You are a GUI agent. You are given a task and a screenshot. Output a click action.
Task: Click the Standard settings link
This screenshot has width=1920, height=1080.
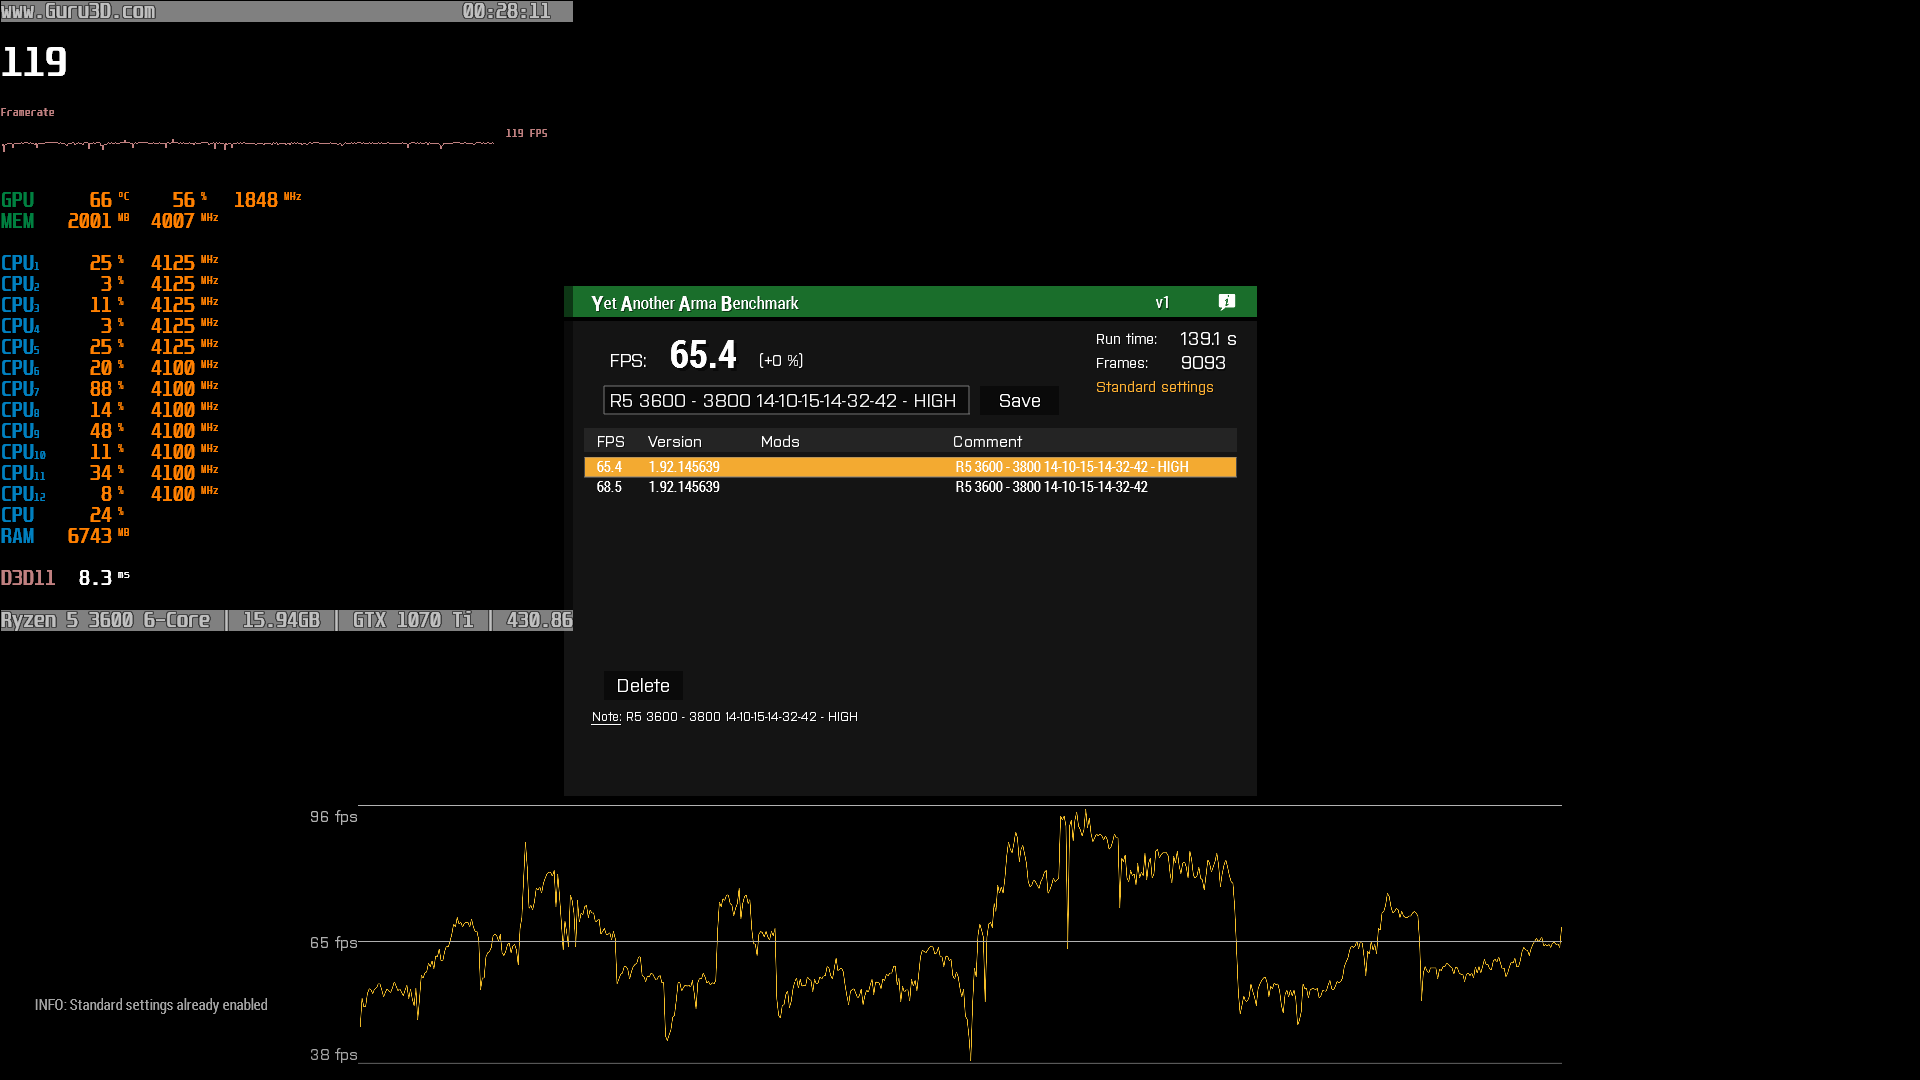point(1154,387)
